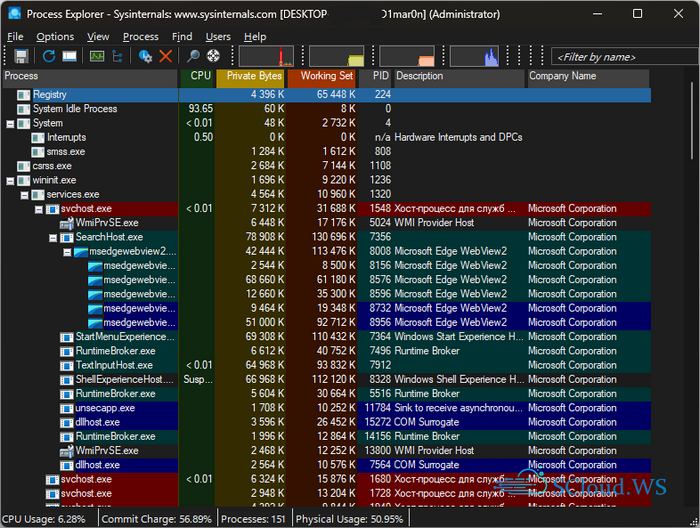Collapse the wininit.exe tree node
Viewport: 700px width, 528px height.
pos(10,180)
